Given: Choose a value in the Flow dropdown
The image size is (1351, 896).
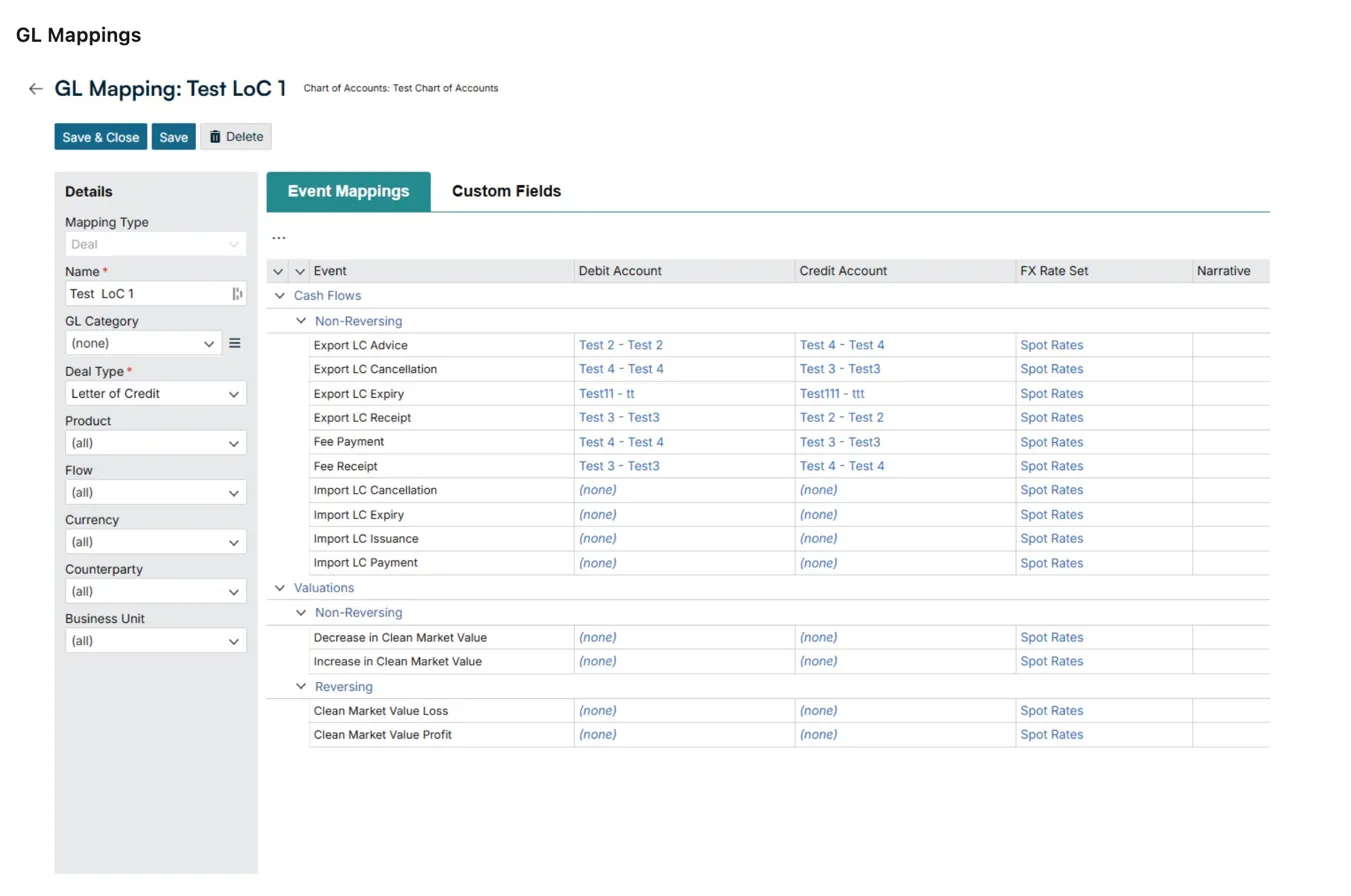Looking at the screenshot, I should click(156, 493).
